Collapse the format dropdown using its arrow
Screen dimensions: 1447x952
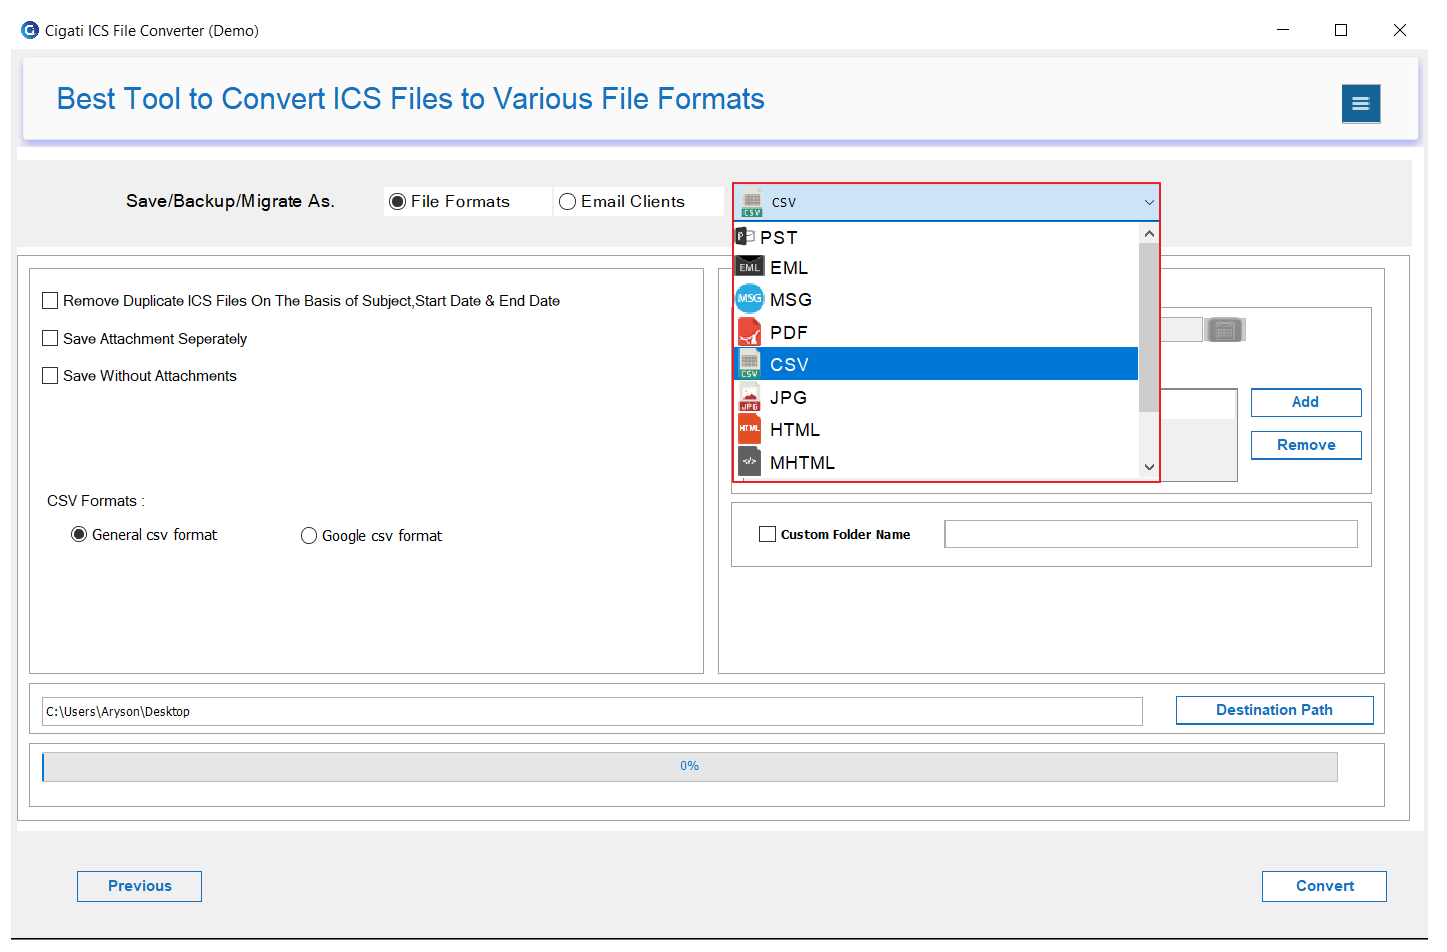pyautogui.click(x=1149, y=202)
